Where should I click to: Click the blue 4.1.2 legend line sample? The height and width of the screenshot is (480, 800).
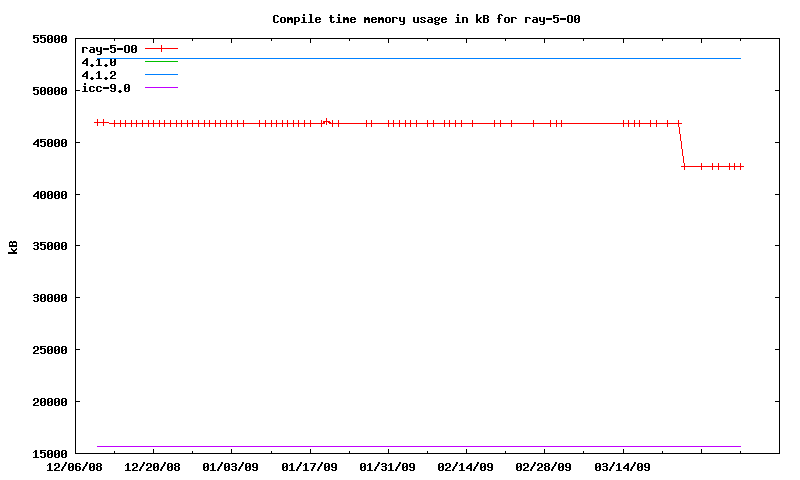(x=161, y=75)
